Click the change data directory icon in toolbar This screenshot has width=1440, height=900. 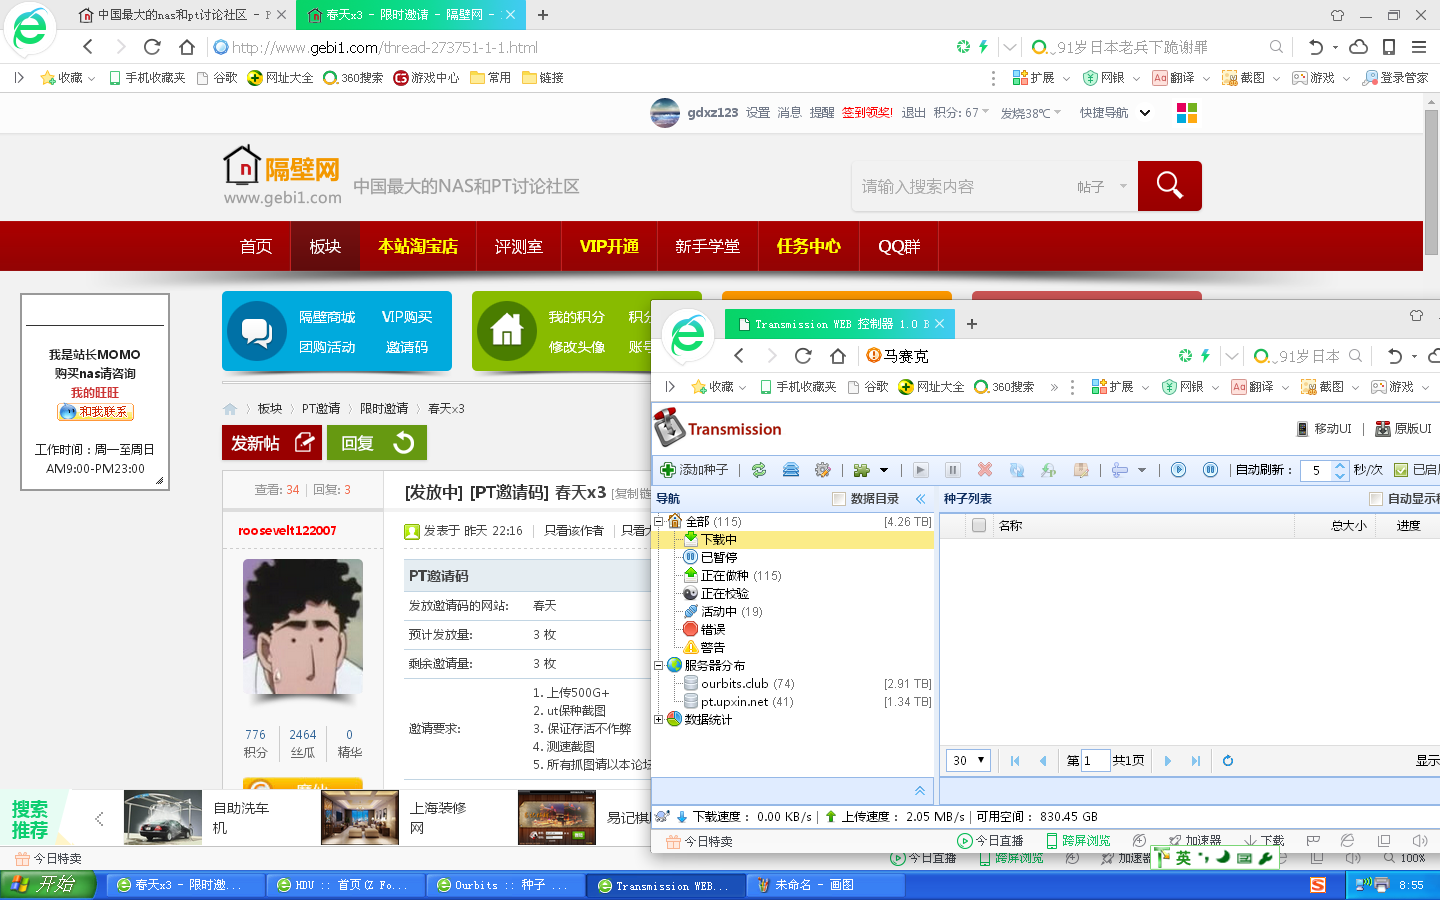1081,470
